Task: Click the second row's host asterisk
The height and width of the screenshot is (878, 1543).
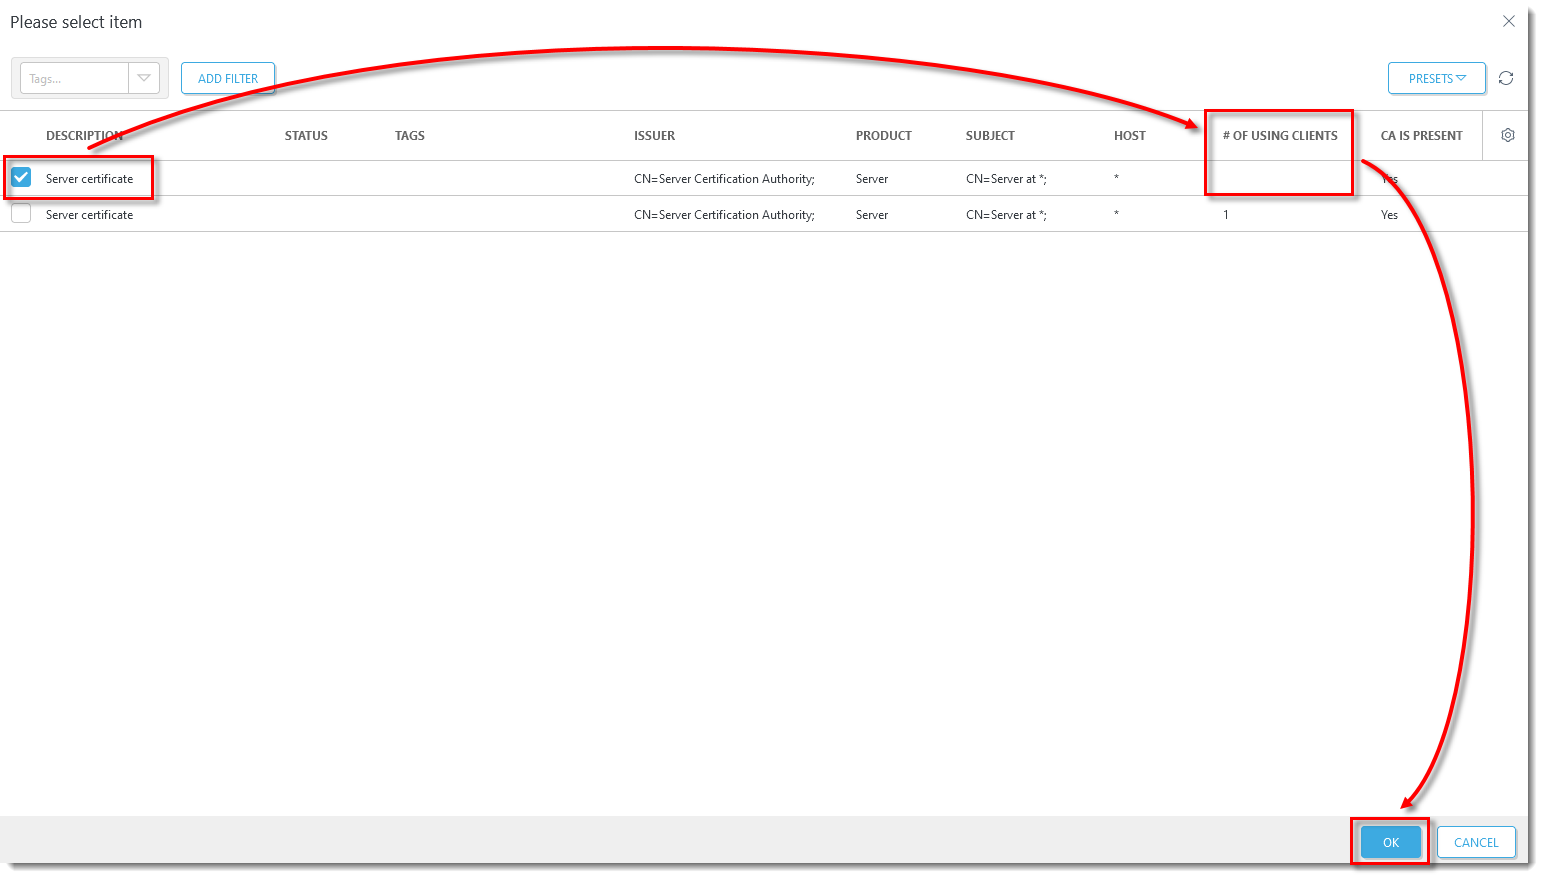Action: coord(1117,214)
